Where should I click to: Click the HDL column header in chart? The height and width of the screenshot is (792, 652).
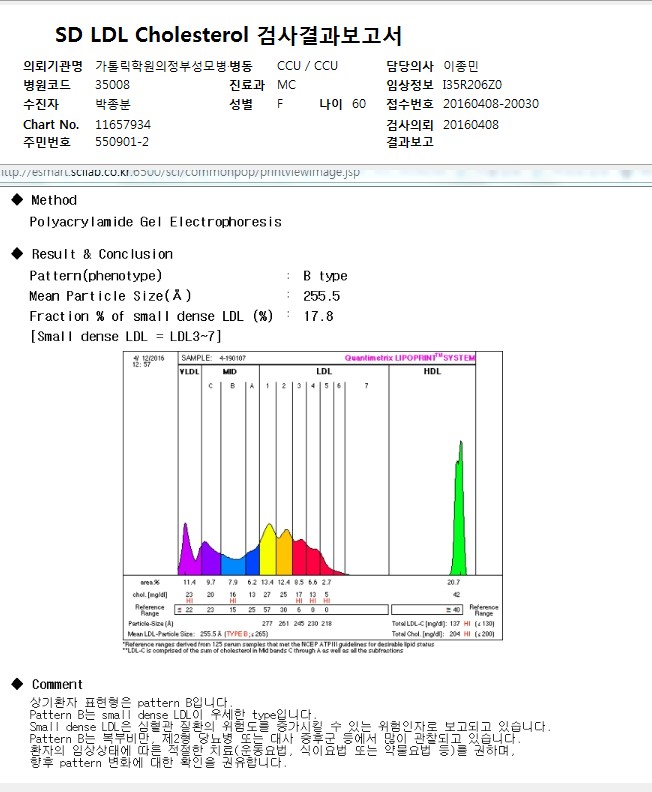click(432, 371)
